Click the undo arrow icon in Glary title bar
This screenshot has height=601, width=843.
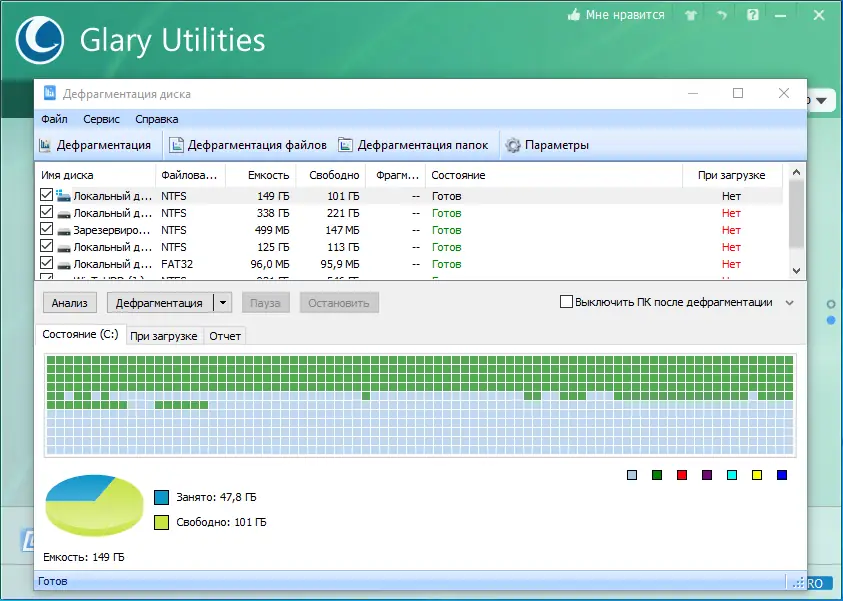tap(722, 15)
